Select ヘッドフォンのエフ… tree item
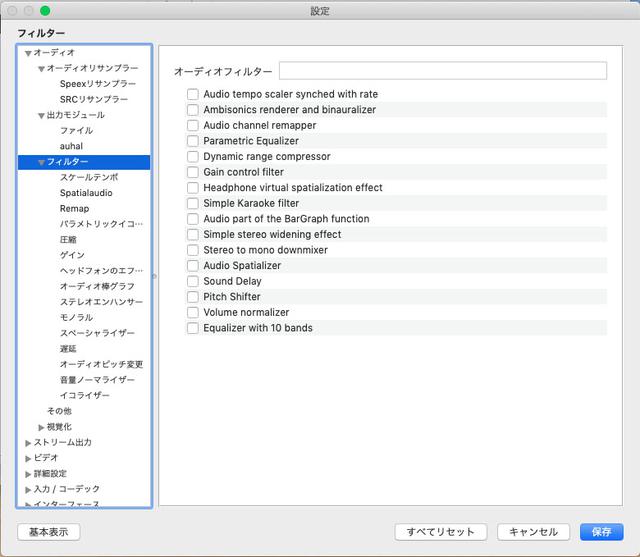The width and height of the screenshot is (640, 557). 101,271
